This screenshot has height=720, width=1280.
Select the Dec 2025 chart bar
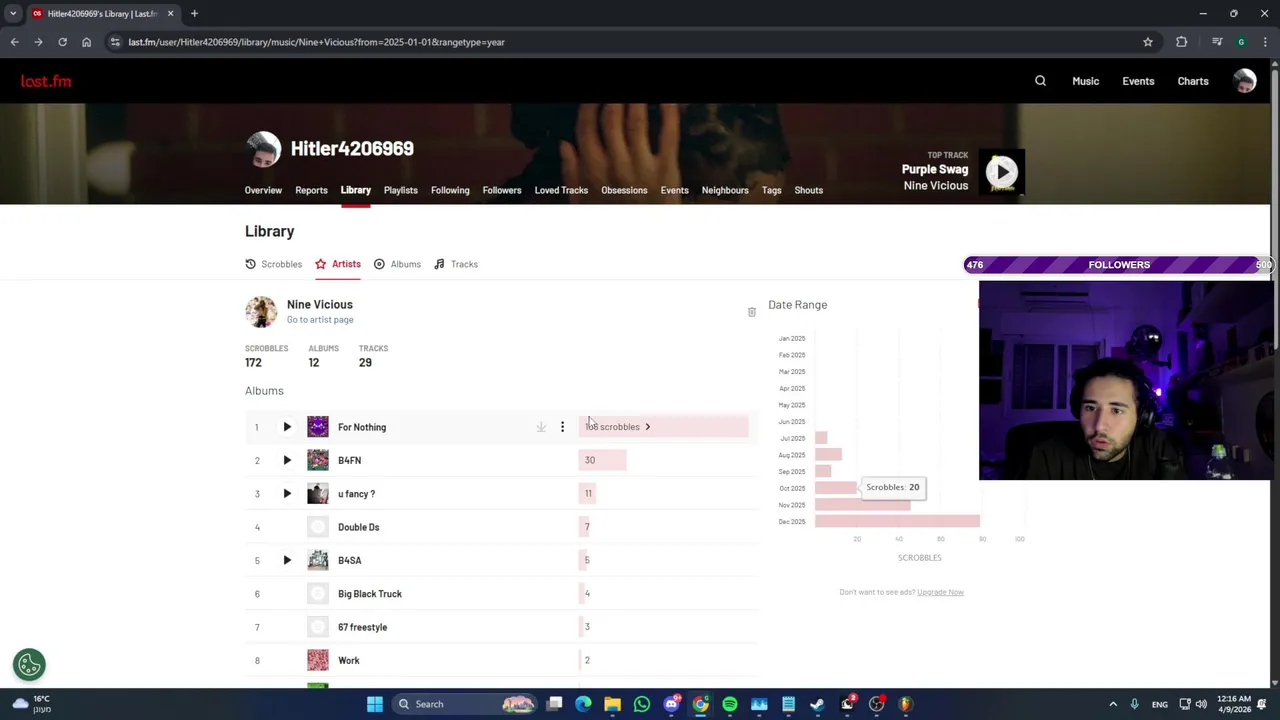897,521
